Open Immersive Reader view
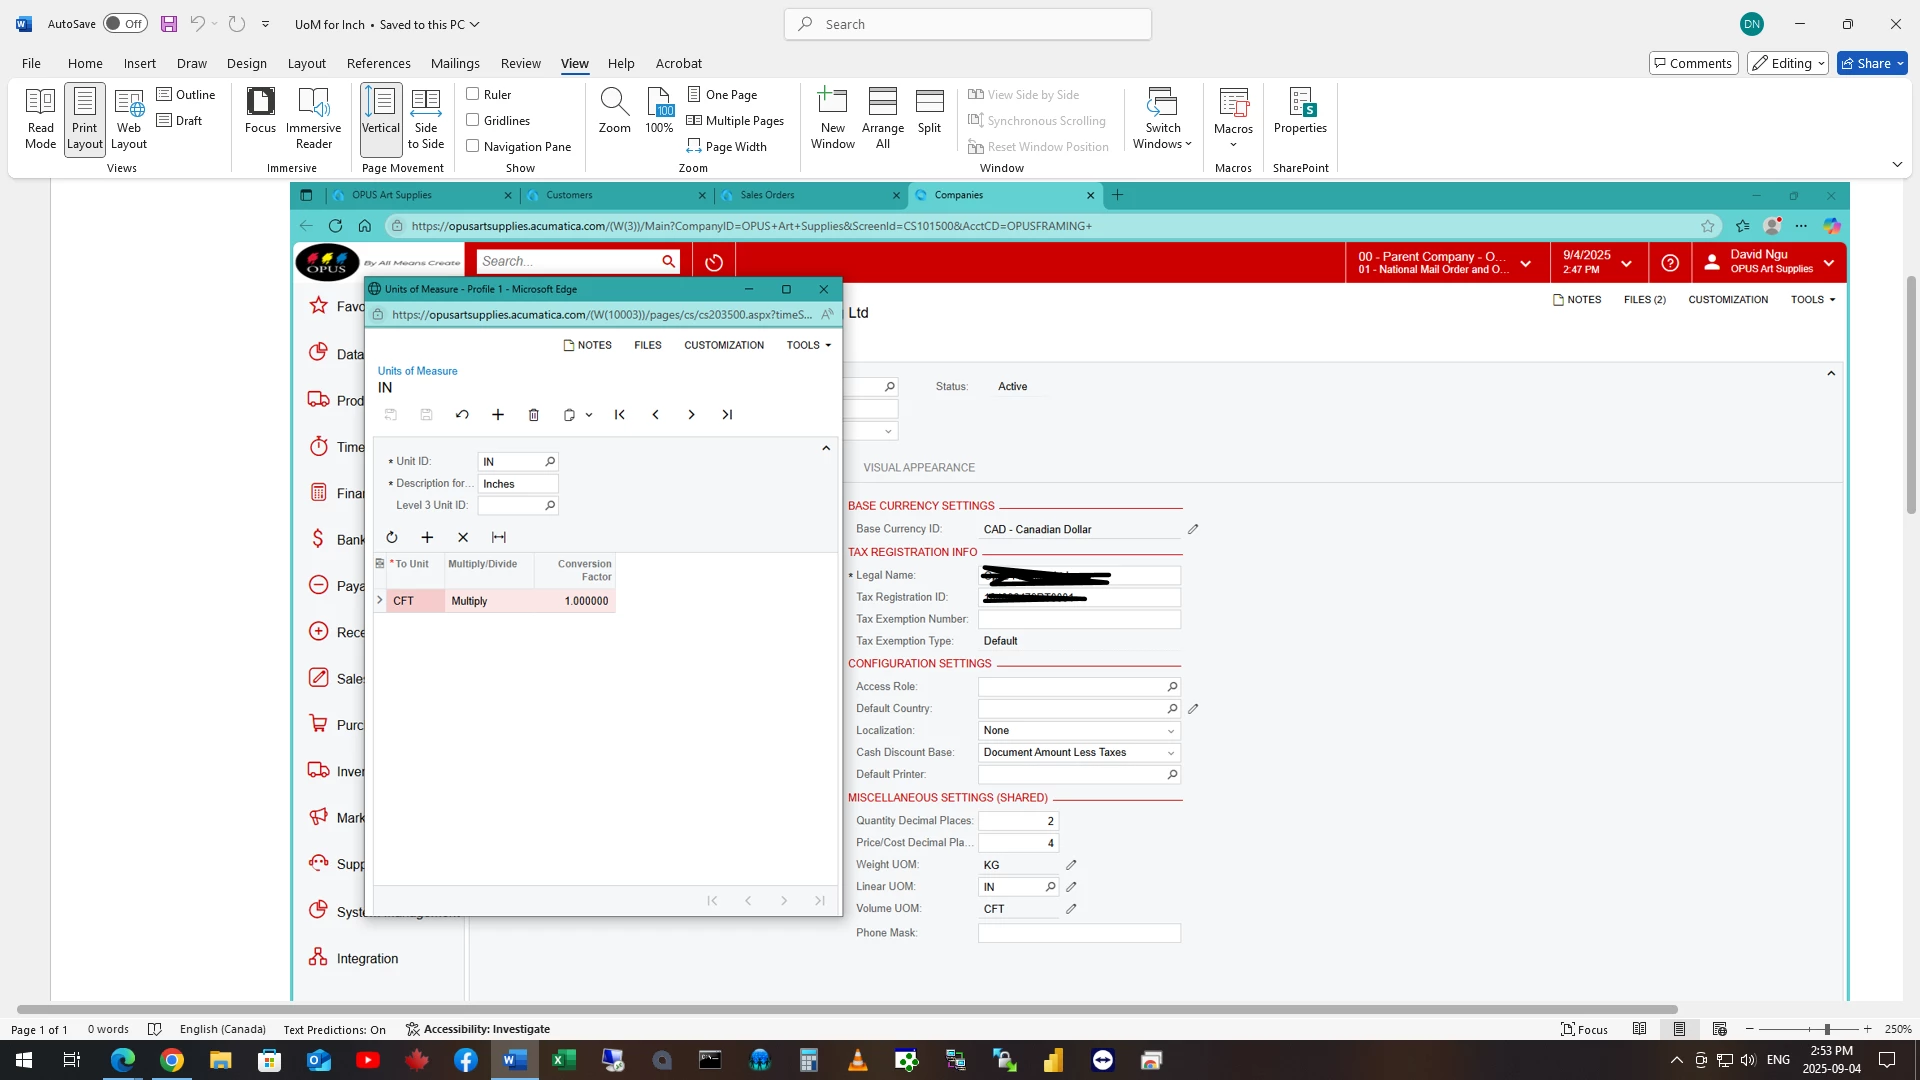This screenshot has height=1080, width=1920. (x=313, y=118)
